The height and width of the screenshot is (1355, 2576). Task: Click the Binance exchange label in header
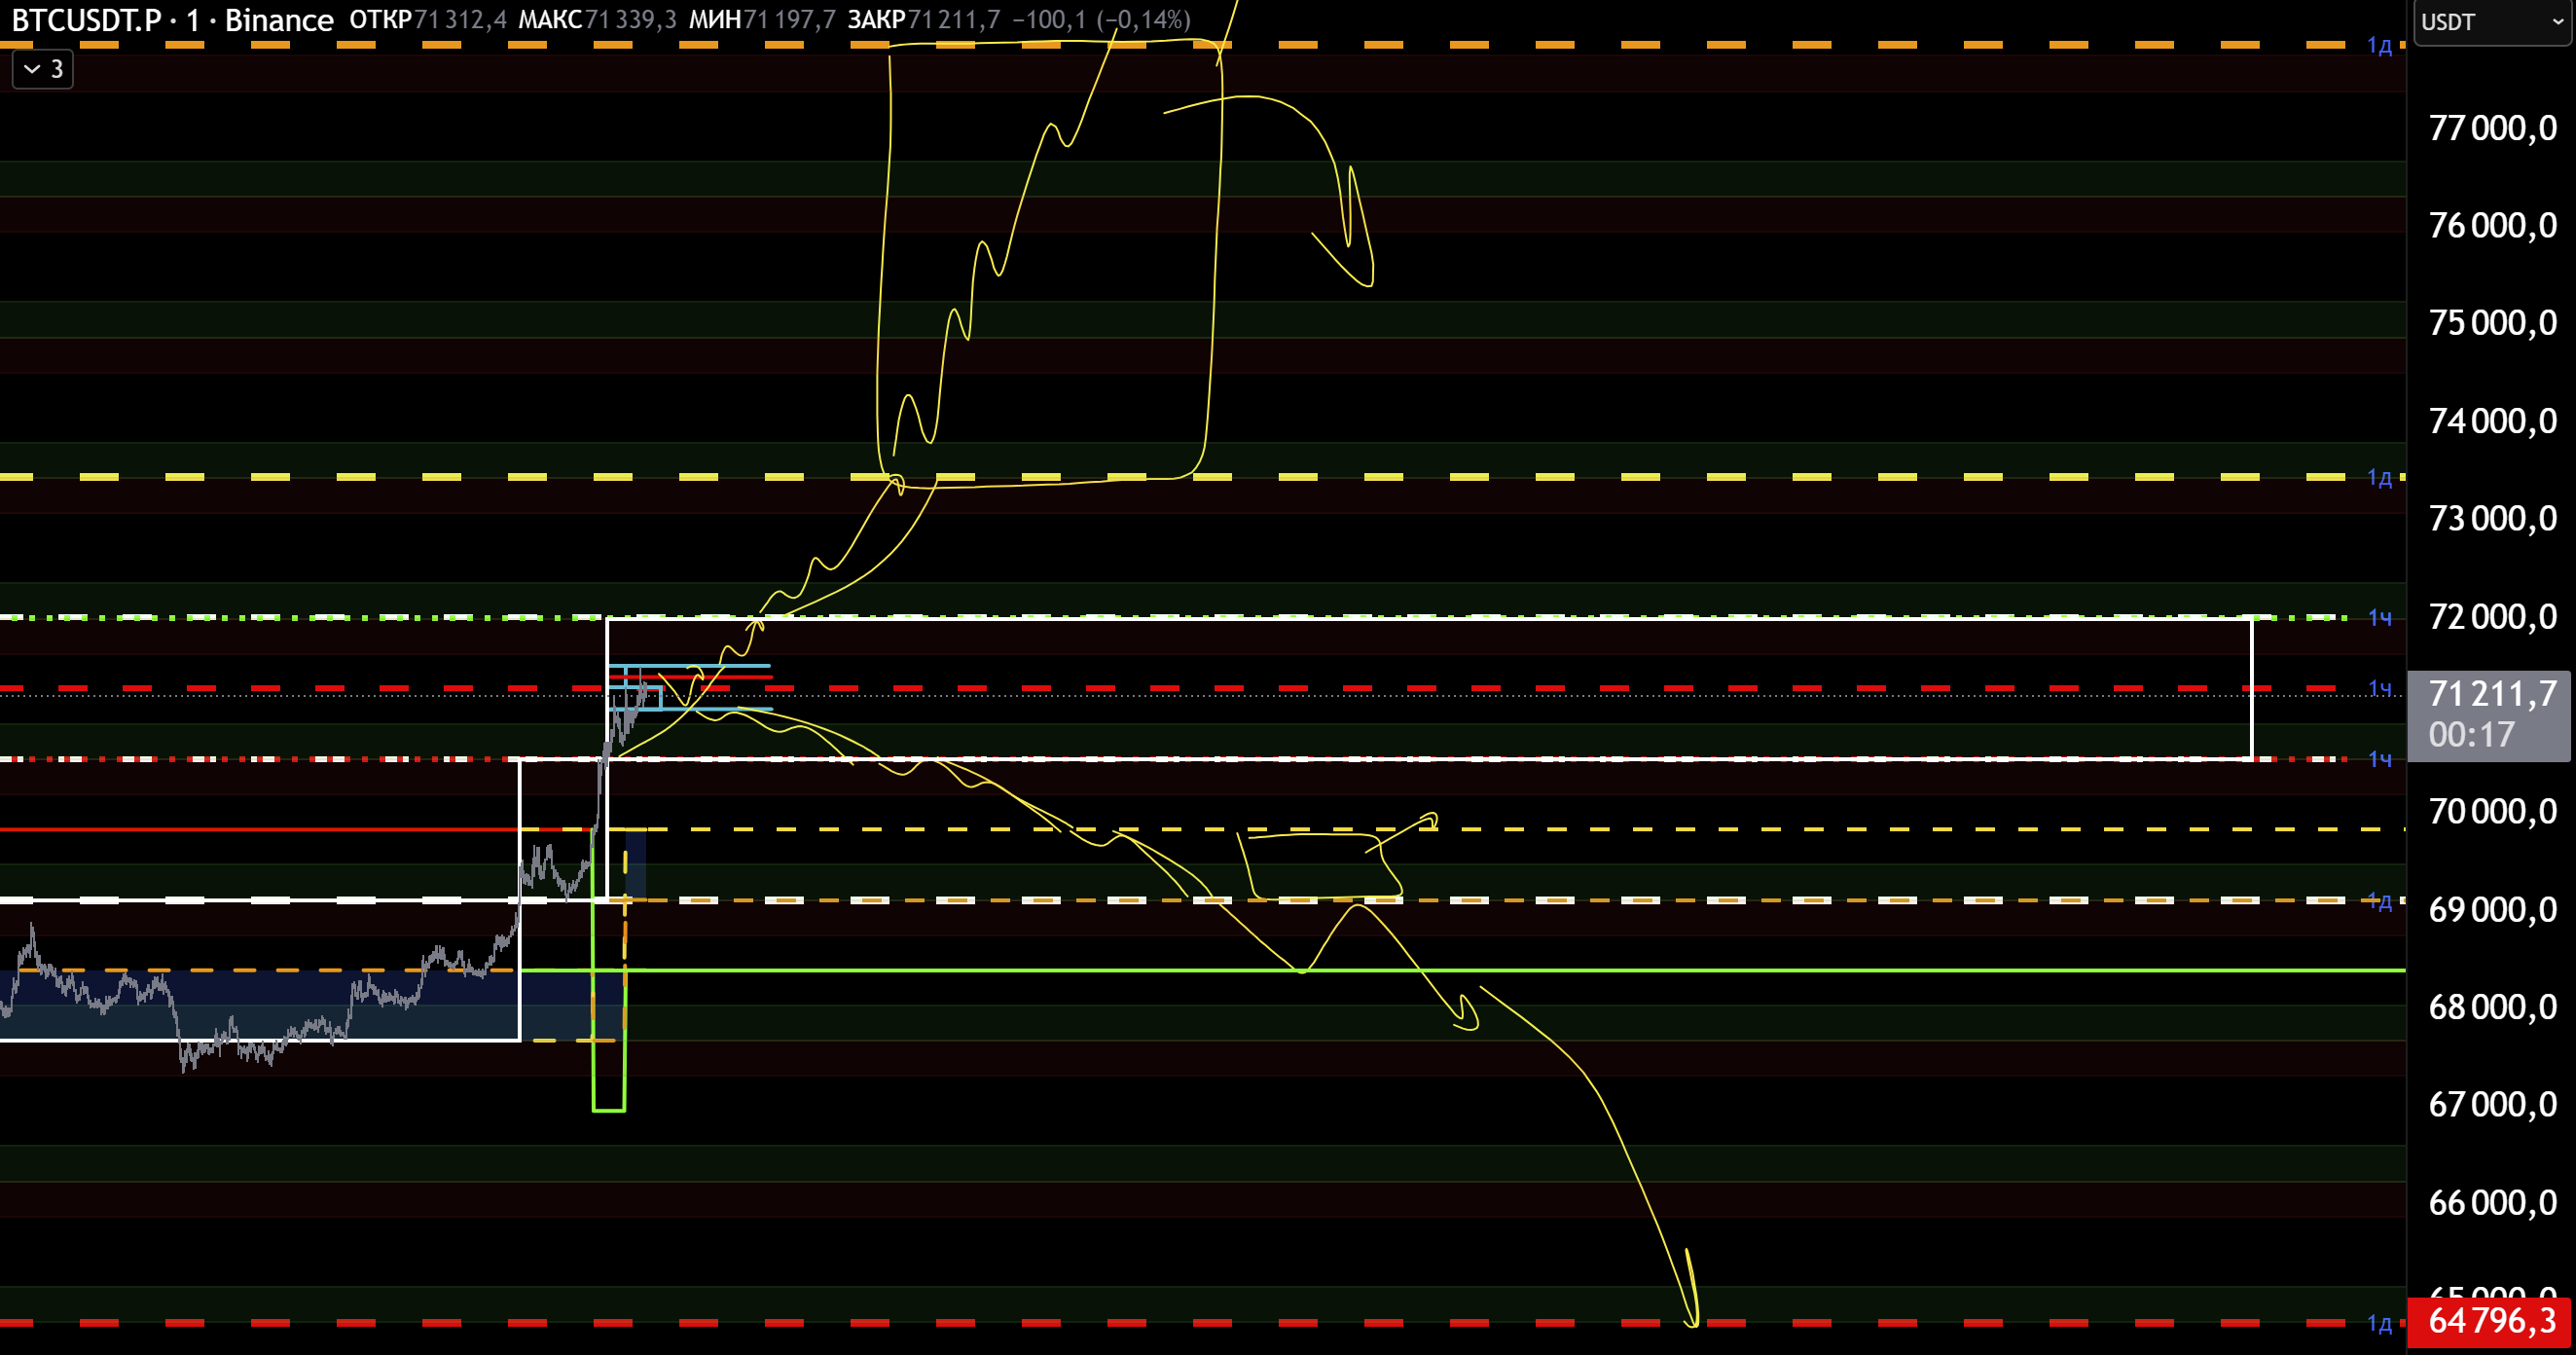point(278,20)
